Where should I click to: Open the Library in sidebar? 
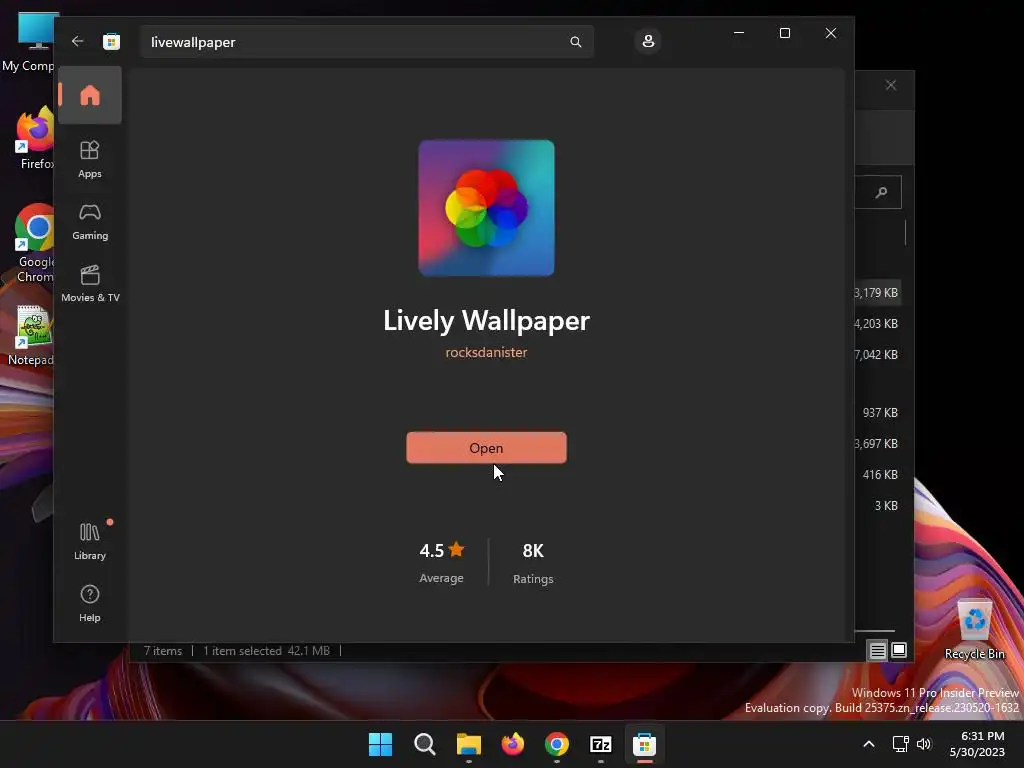coord(89,541)
